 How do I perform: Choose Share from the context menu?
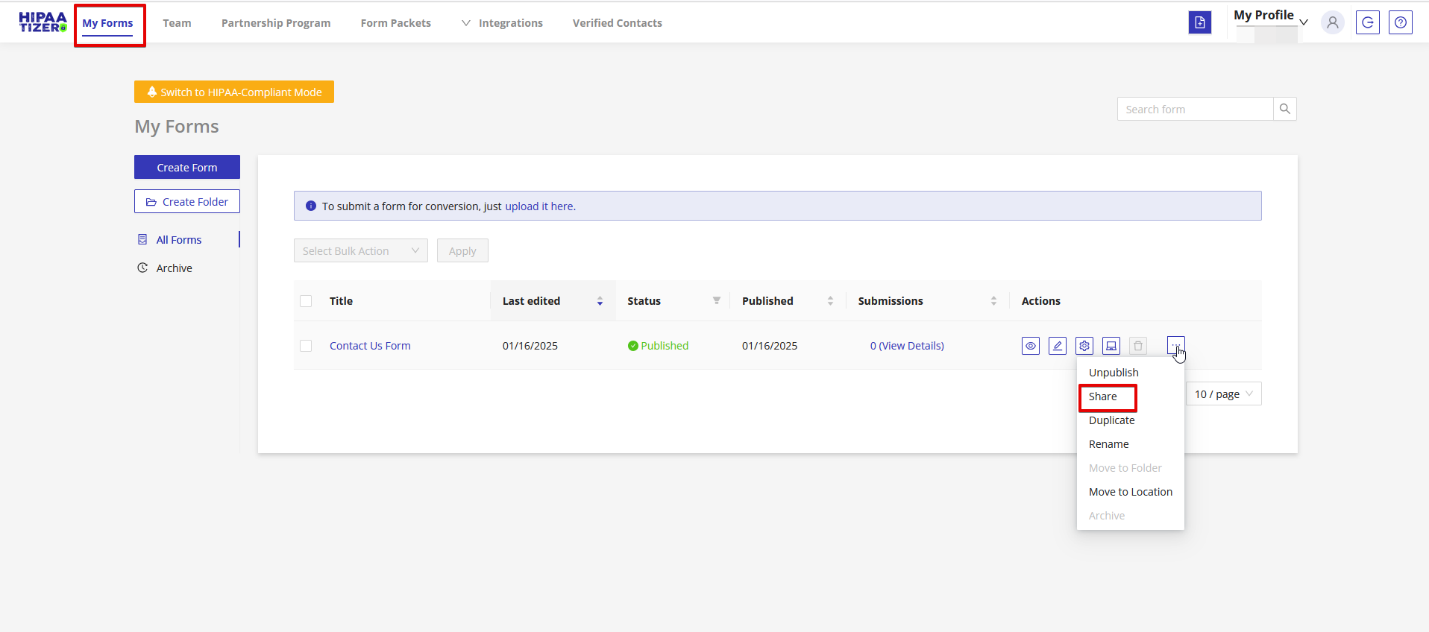pos(1103,397)
